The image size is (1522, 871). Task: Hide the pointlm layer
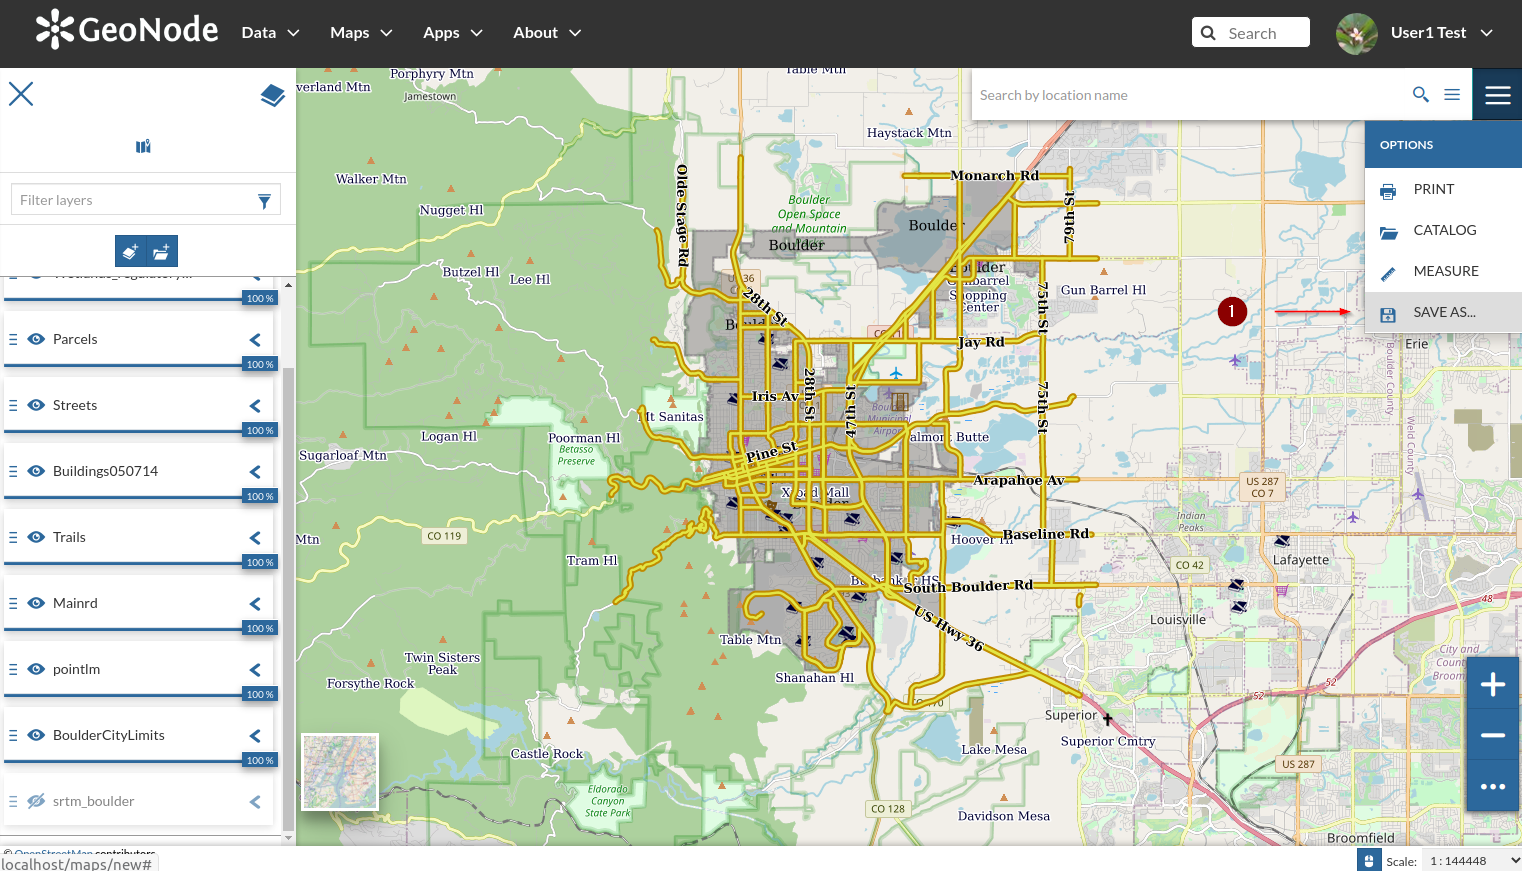[x=36, y=669]
